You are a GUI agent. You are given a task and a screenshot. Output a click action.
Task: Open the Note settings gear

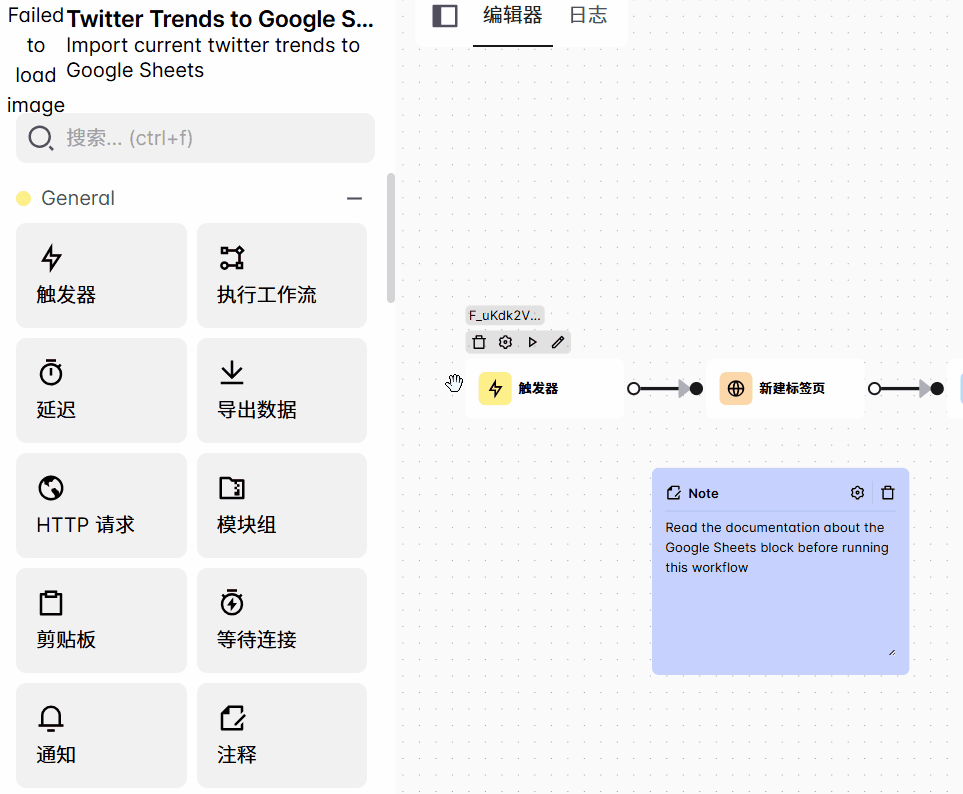tap(857, 492)
